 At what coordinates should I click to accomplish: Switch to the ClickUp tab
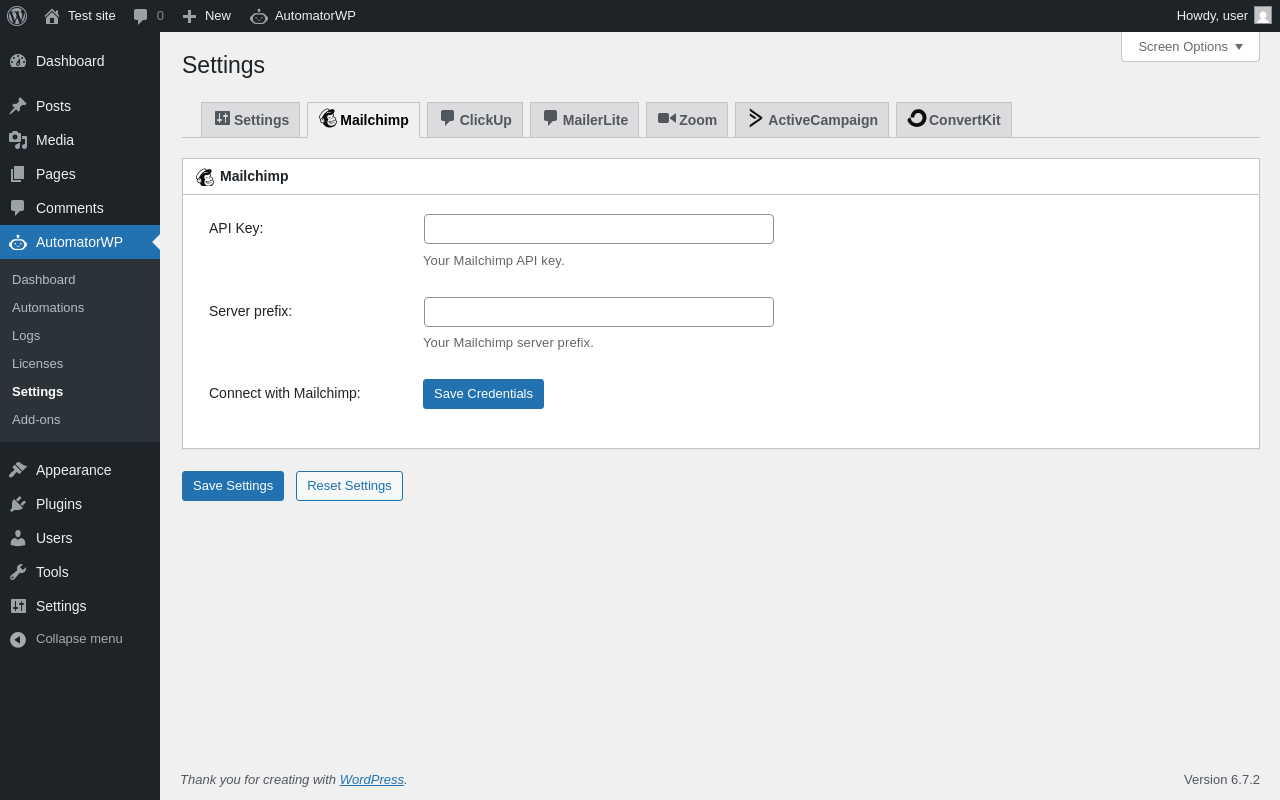(475, 120)
